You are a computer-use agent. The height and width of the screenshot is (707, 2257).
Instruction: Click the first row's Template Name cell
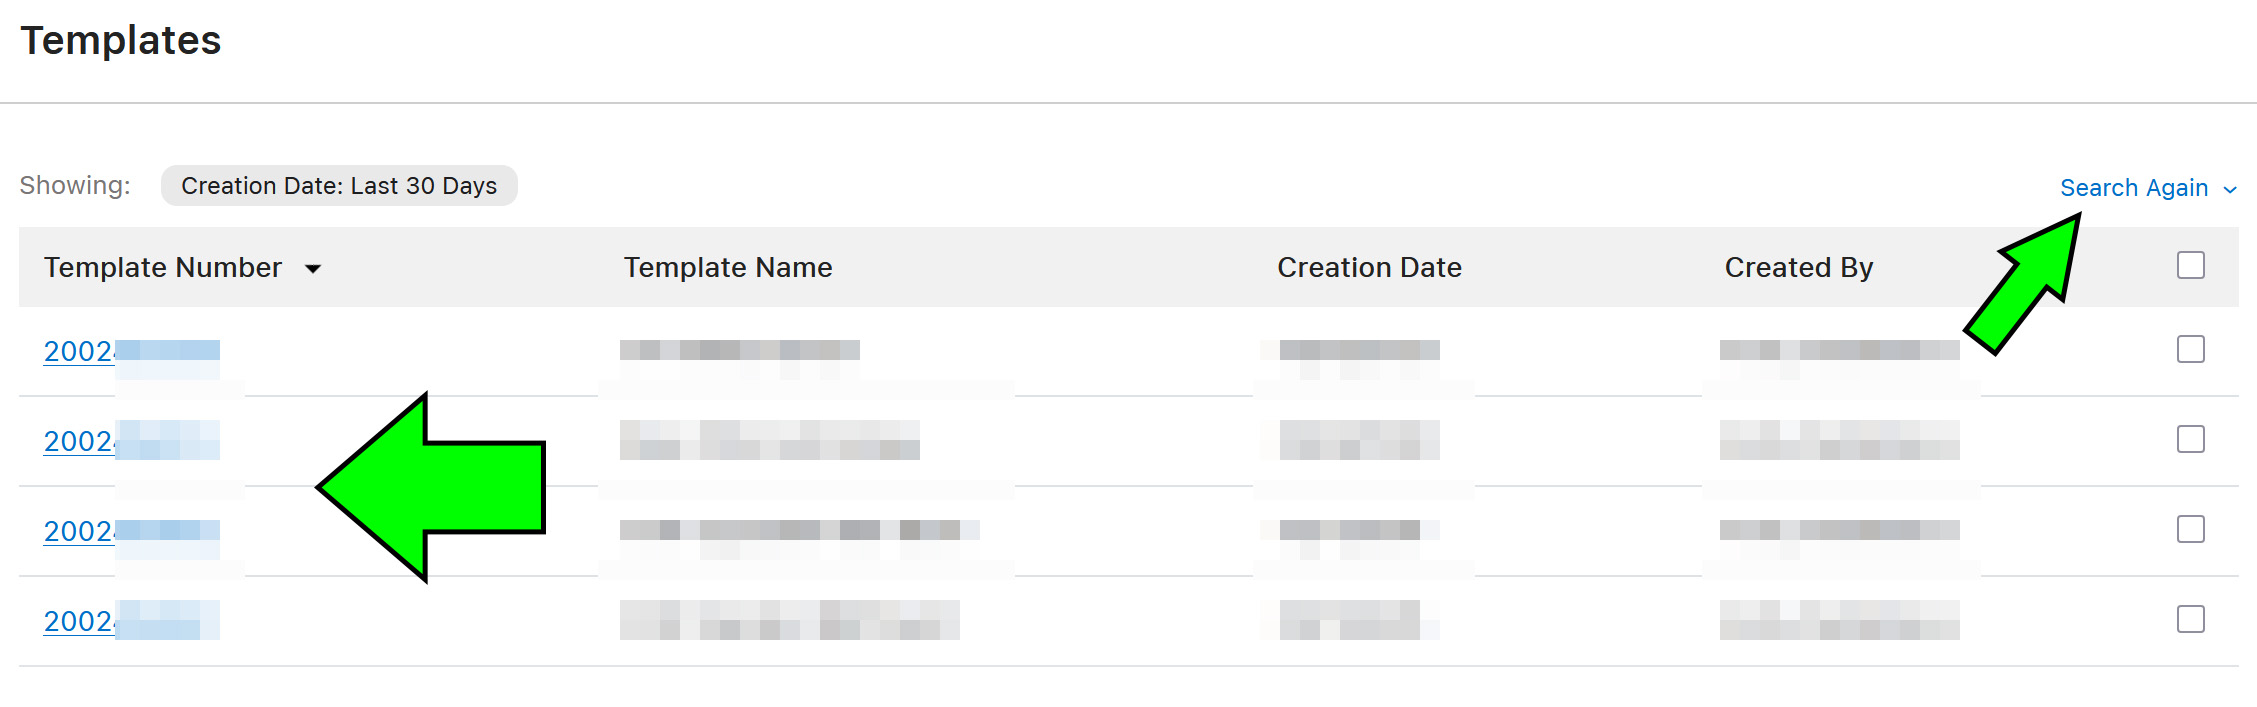point(740,350)
